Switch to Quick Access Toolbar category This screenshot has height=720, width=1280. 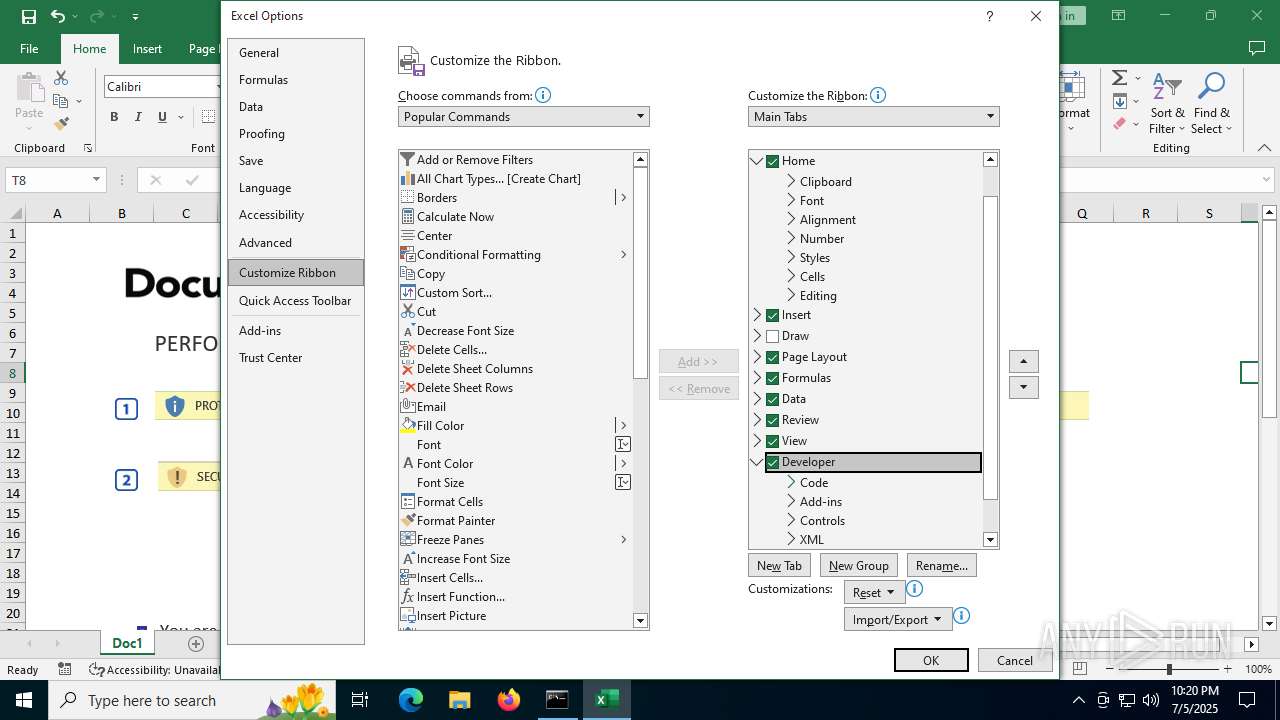295,301
